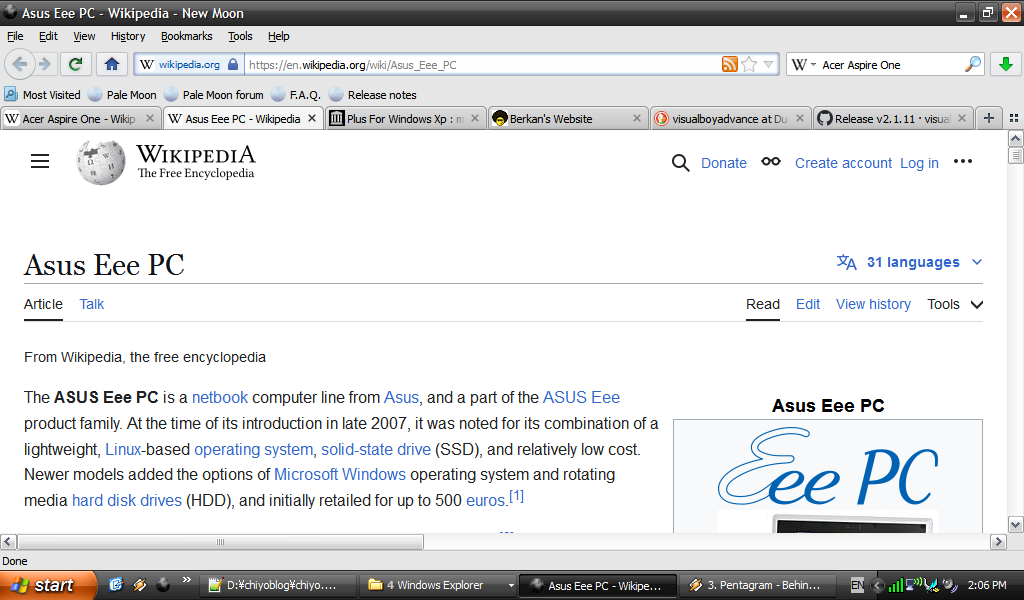Expand the Windows Explorer taskbar group
1024x600 pixels.
tap(511, 585)
